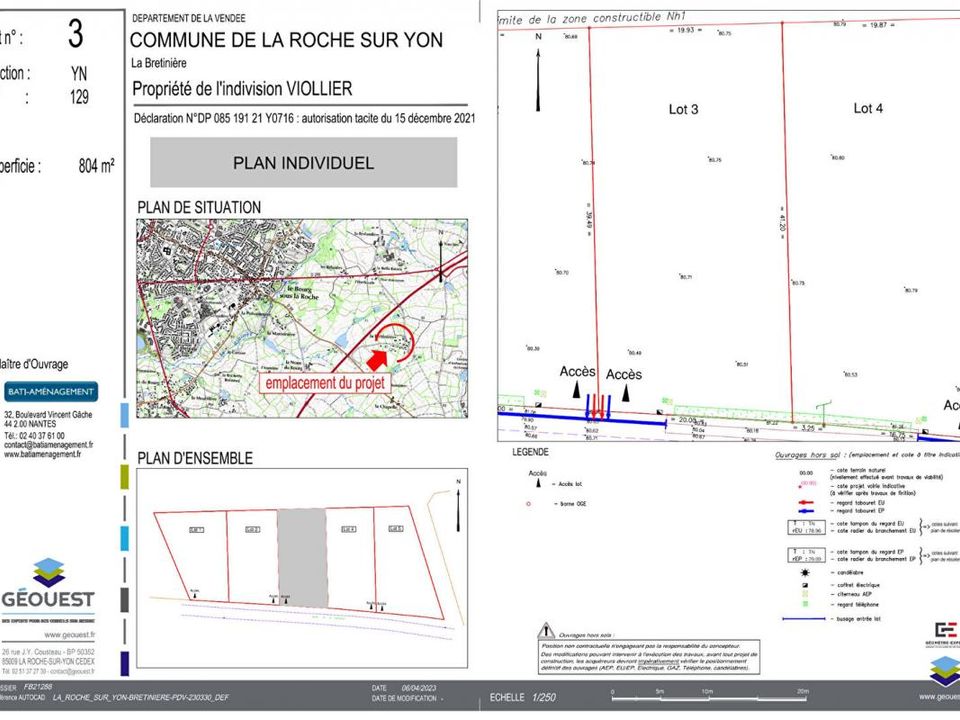Click the '804 m²' surface value
This screenshot has height=720, width=960.
click(x=96, y=166)
